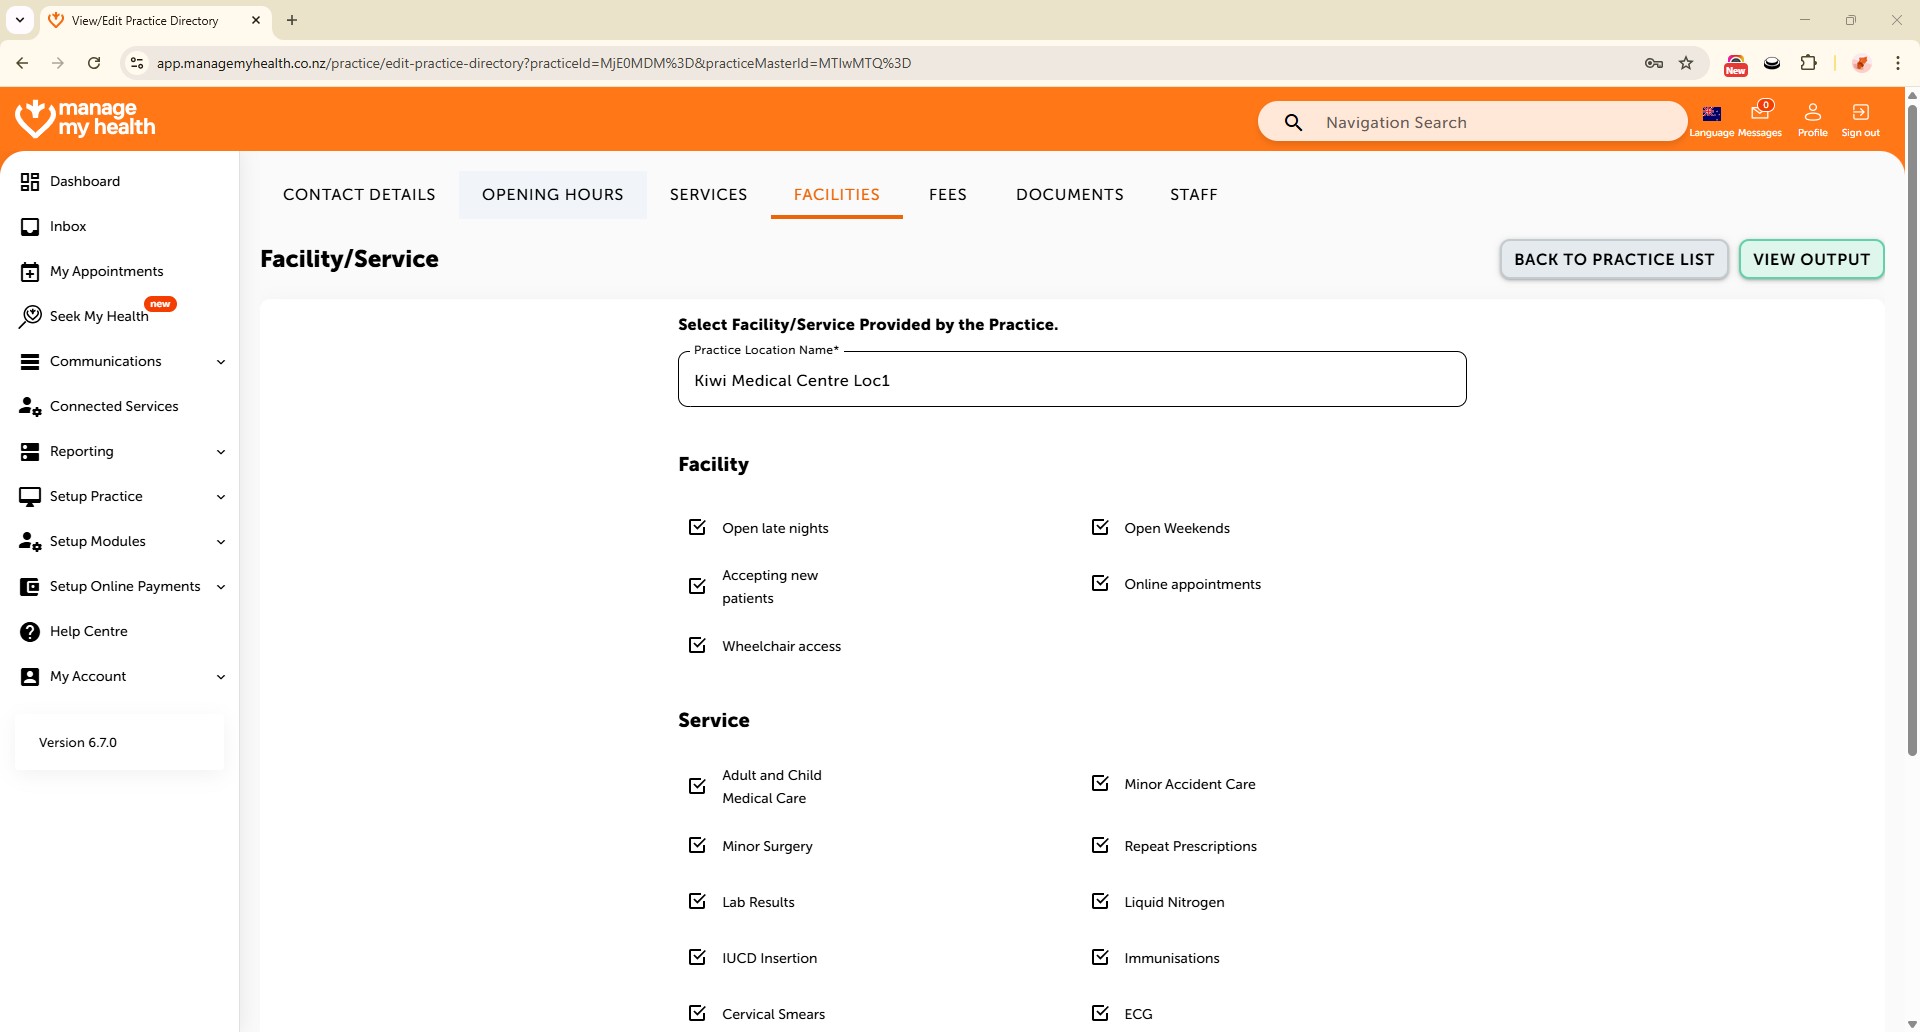Uncheck the Minor Surgery checkbox
The image size is (1920, 1032).
click(697, 845)
